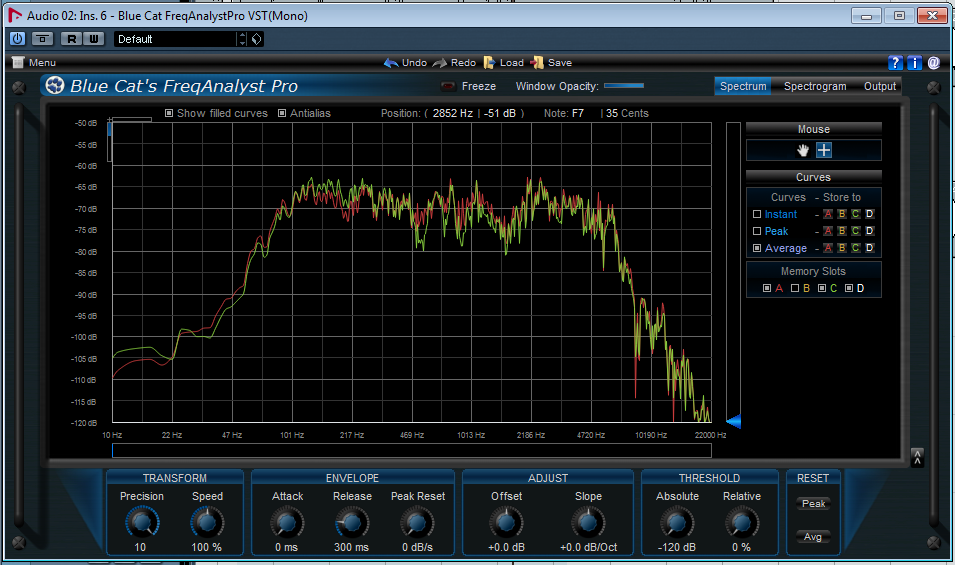Toggle the Freeze LED button
Viewport: 955px width, 565px height.
click(x=448, y=86)
